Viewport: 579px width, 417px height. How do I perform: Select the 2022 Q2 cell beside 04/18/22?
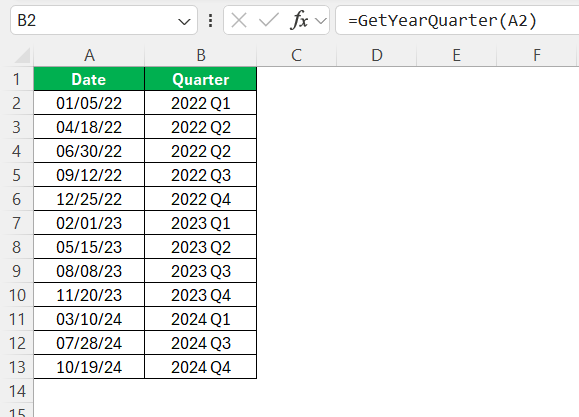[x=201, y=127]
